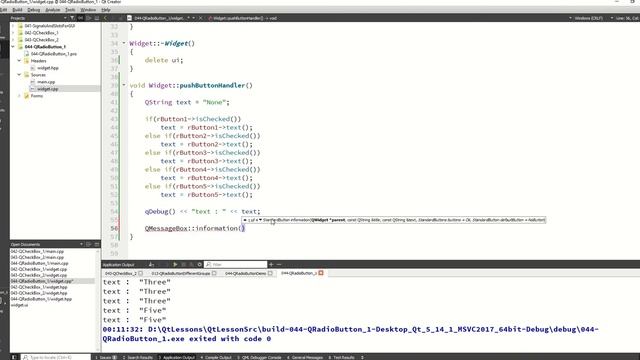Zoom out the application output text

click(x=279, y=264)
